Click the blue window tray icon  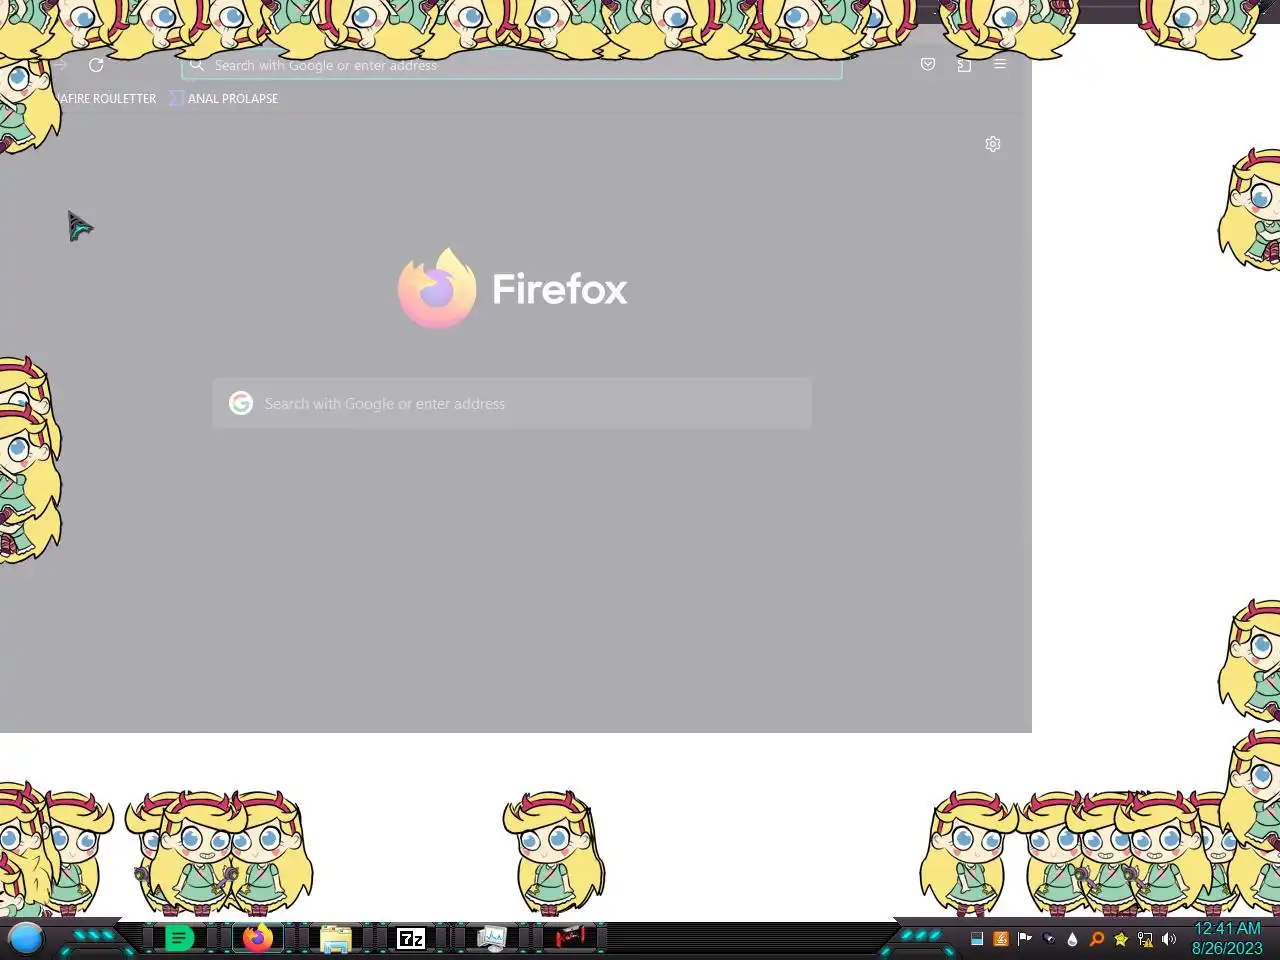point(977,939)
